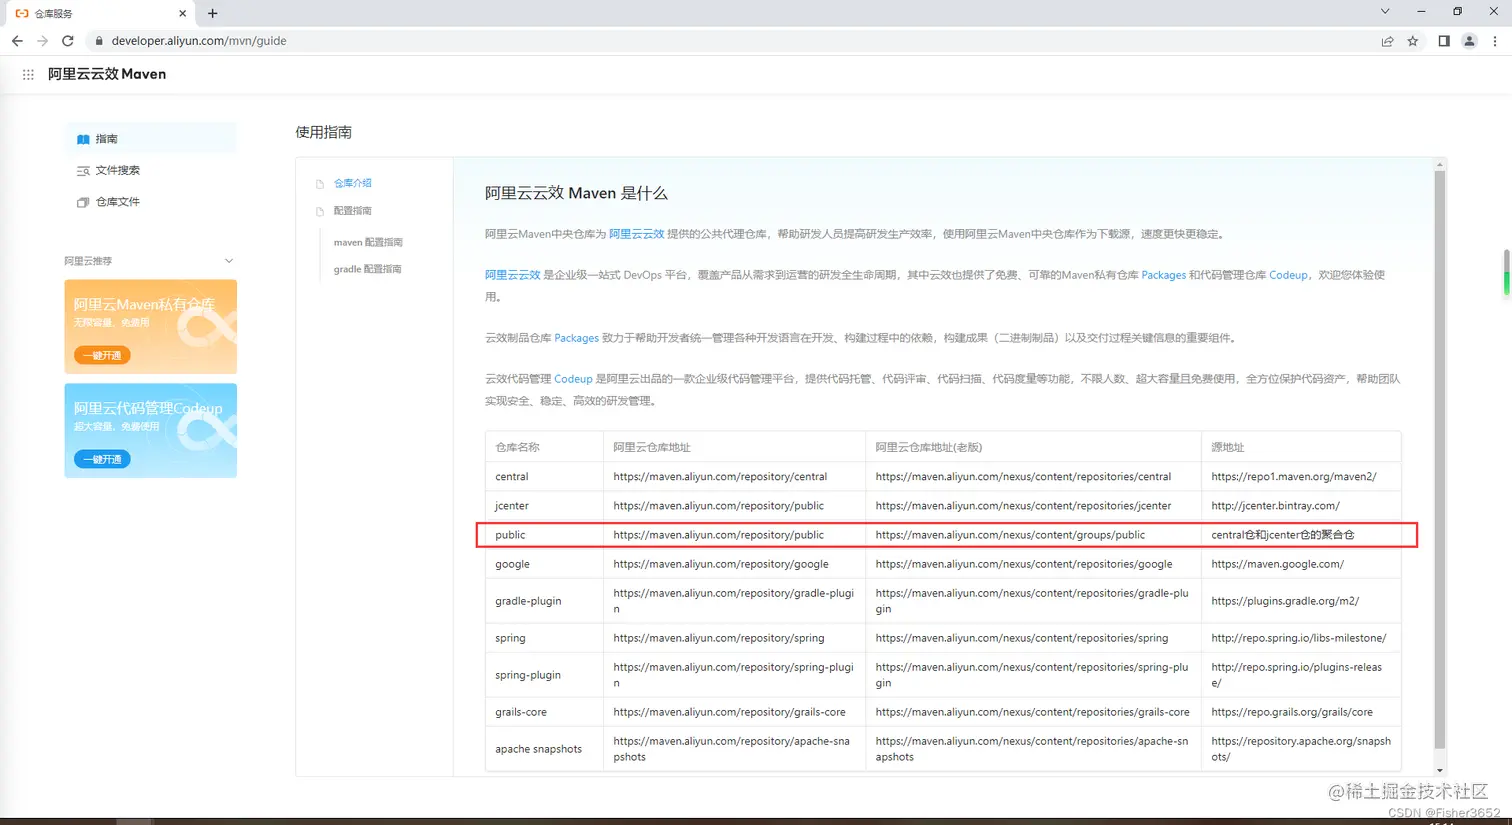Open a new browser tab
Image resolution: width=1512 pixels, height=825 pixels.
point(213,13)
